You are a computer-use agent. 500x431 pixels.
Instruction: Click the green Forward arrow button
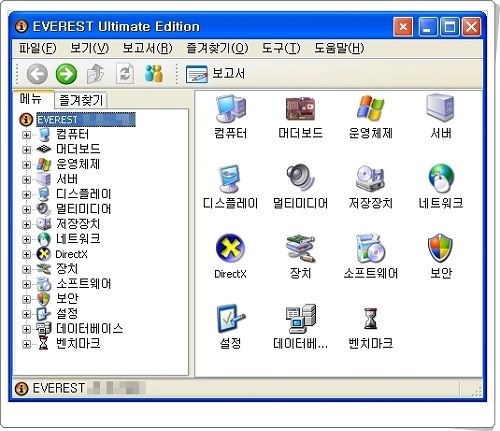tap(66, 74)
